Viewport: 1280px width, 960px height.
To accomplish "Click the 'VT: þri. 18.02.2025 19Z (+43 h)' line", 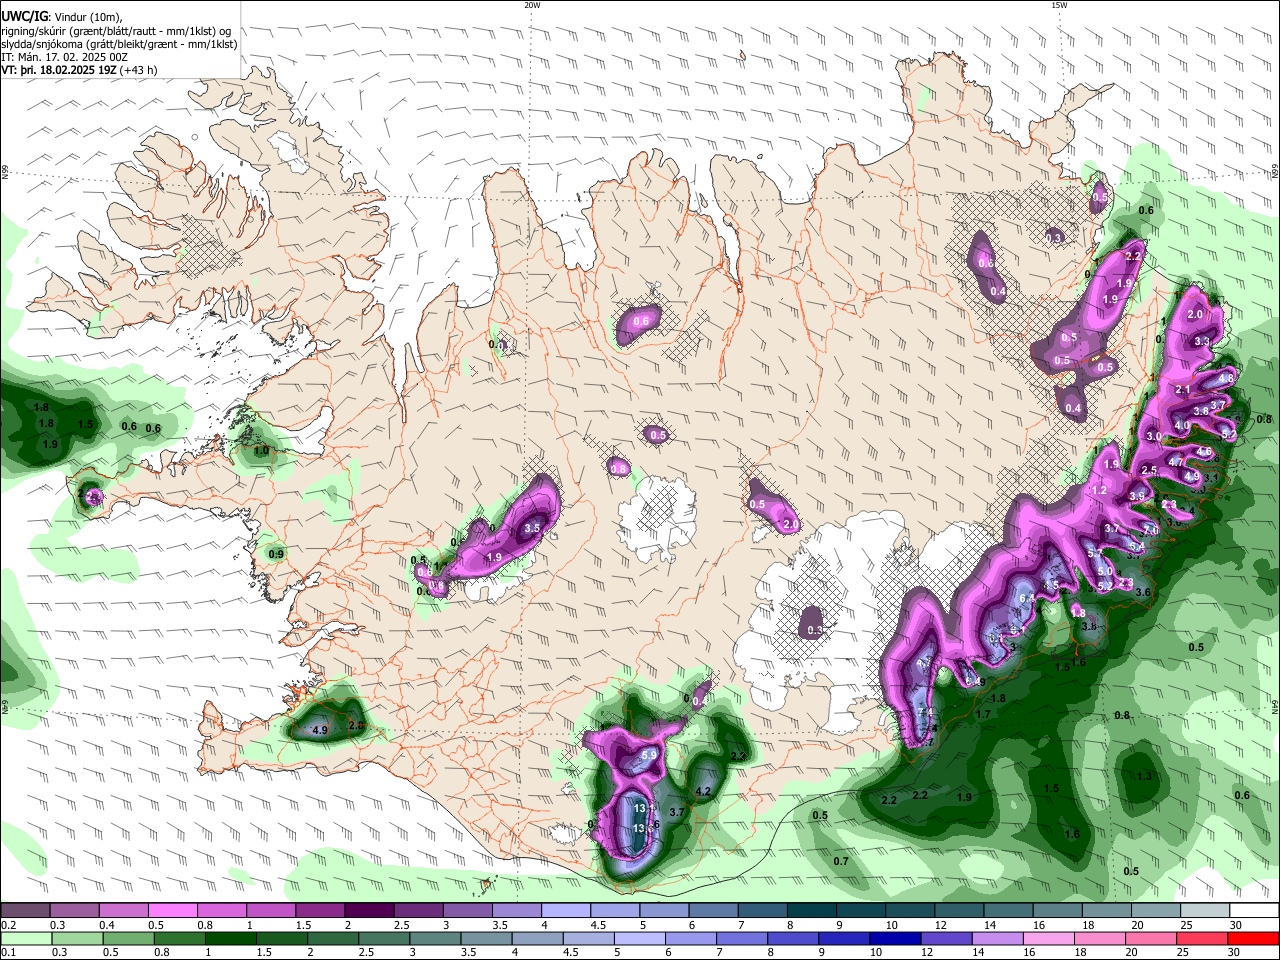I will coord(80,71).
